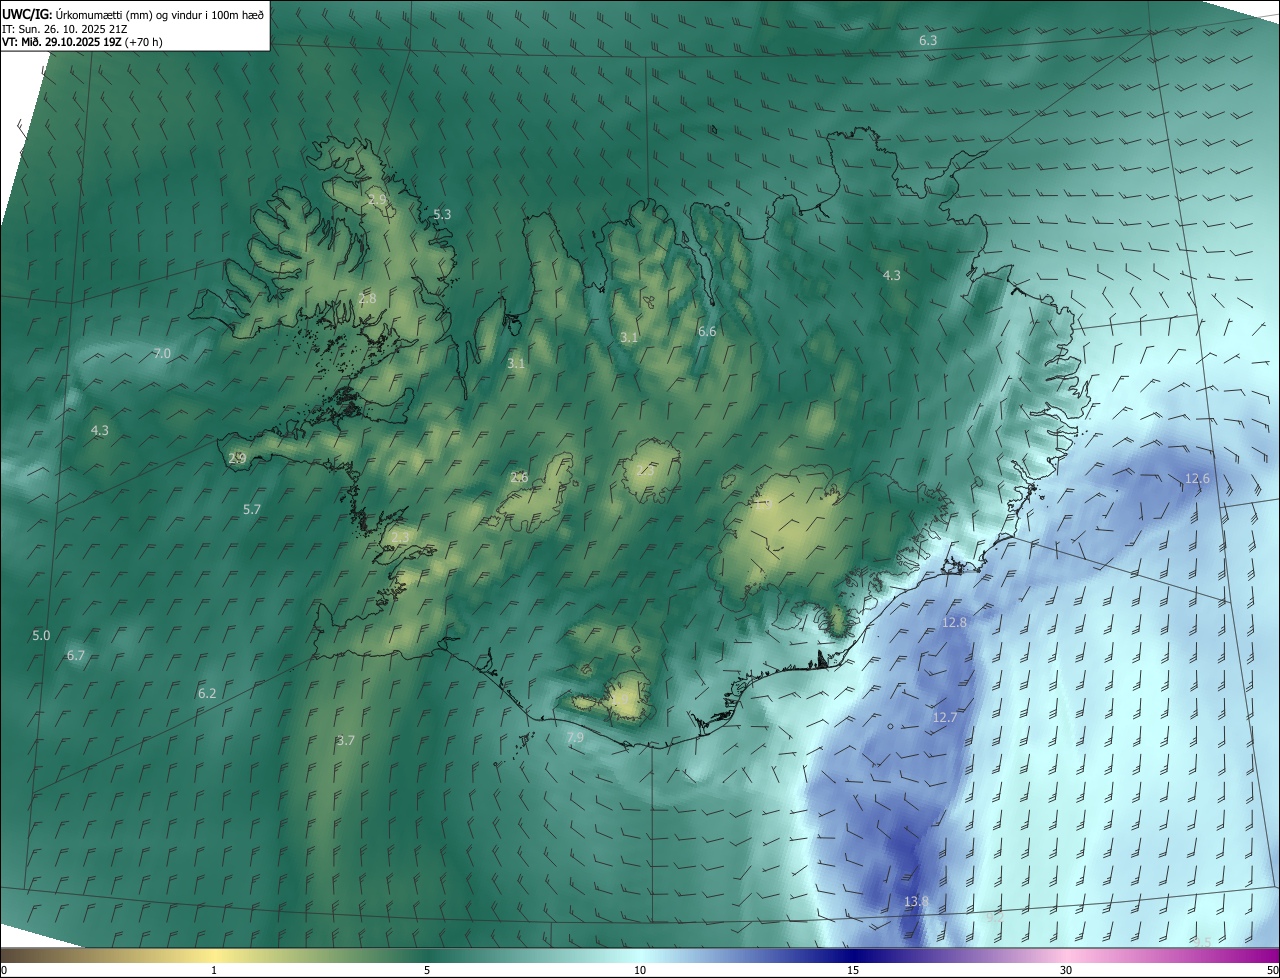This screenshot has height=978, width=1280.
Task: Click the 12.6 value on the map
Action: click(x=1197, y=478)
